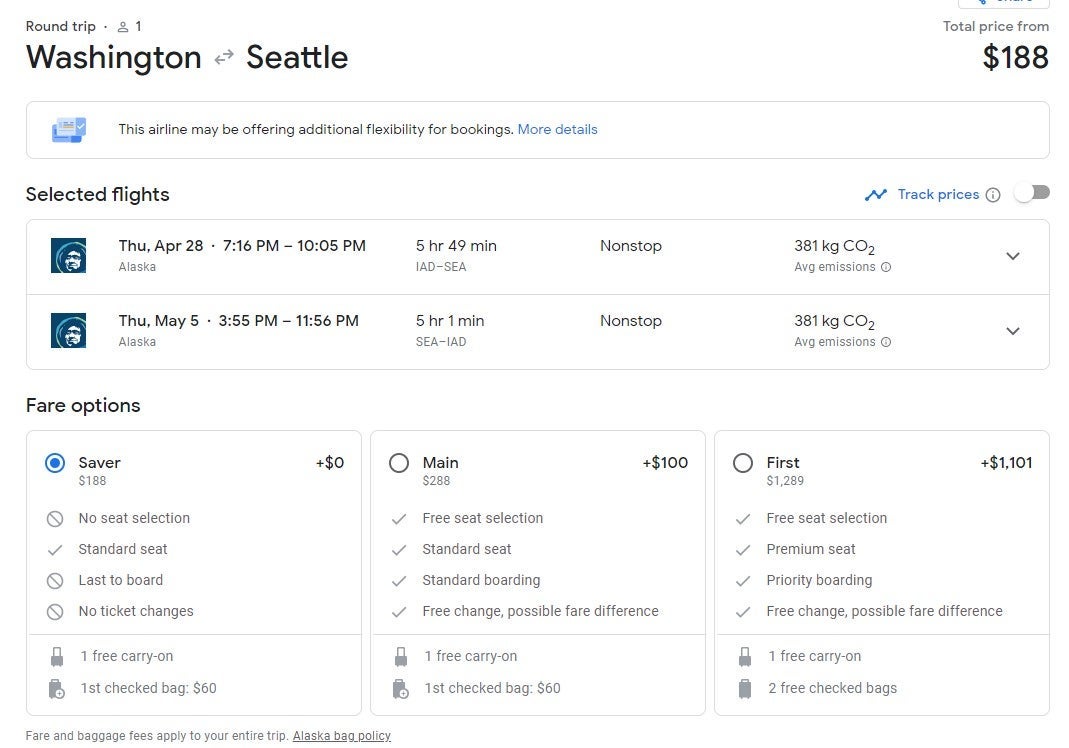The image size is (1069, 748).
Task: Click emissions info icon for SEA–IAD flight
Action: [886, 342]
